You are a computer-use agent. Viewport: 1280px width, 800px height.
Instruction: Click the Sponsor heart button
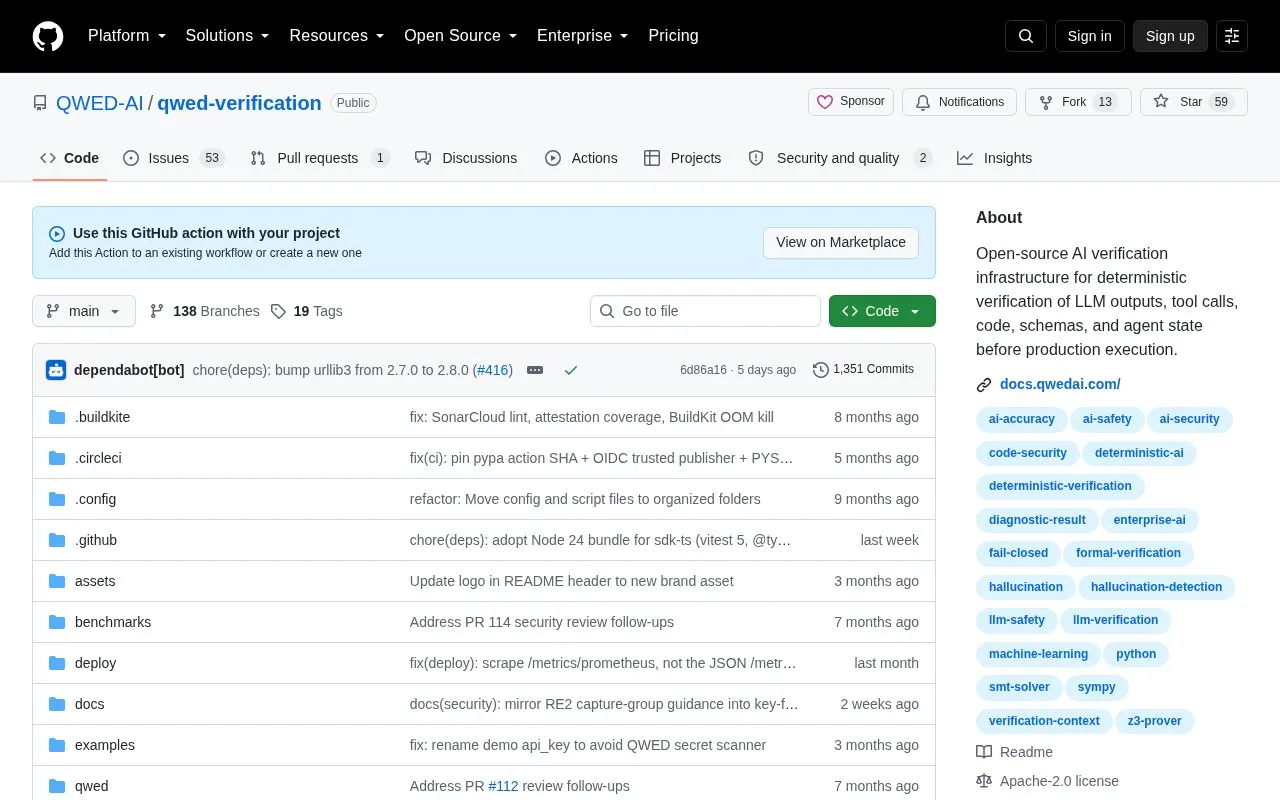pyautogui.click(x=851, y=102)
